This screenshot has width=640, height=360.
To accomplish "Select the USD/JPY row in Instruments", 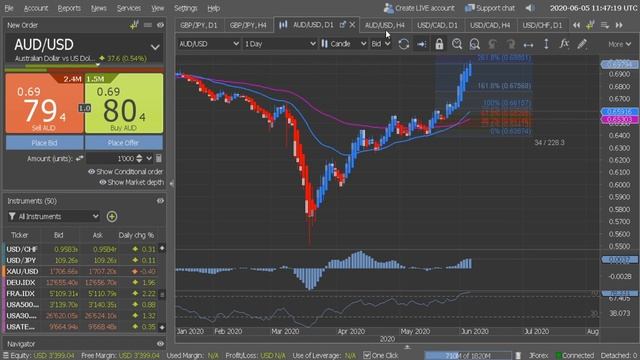I will point(80,260).
